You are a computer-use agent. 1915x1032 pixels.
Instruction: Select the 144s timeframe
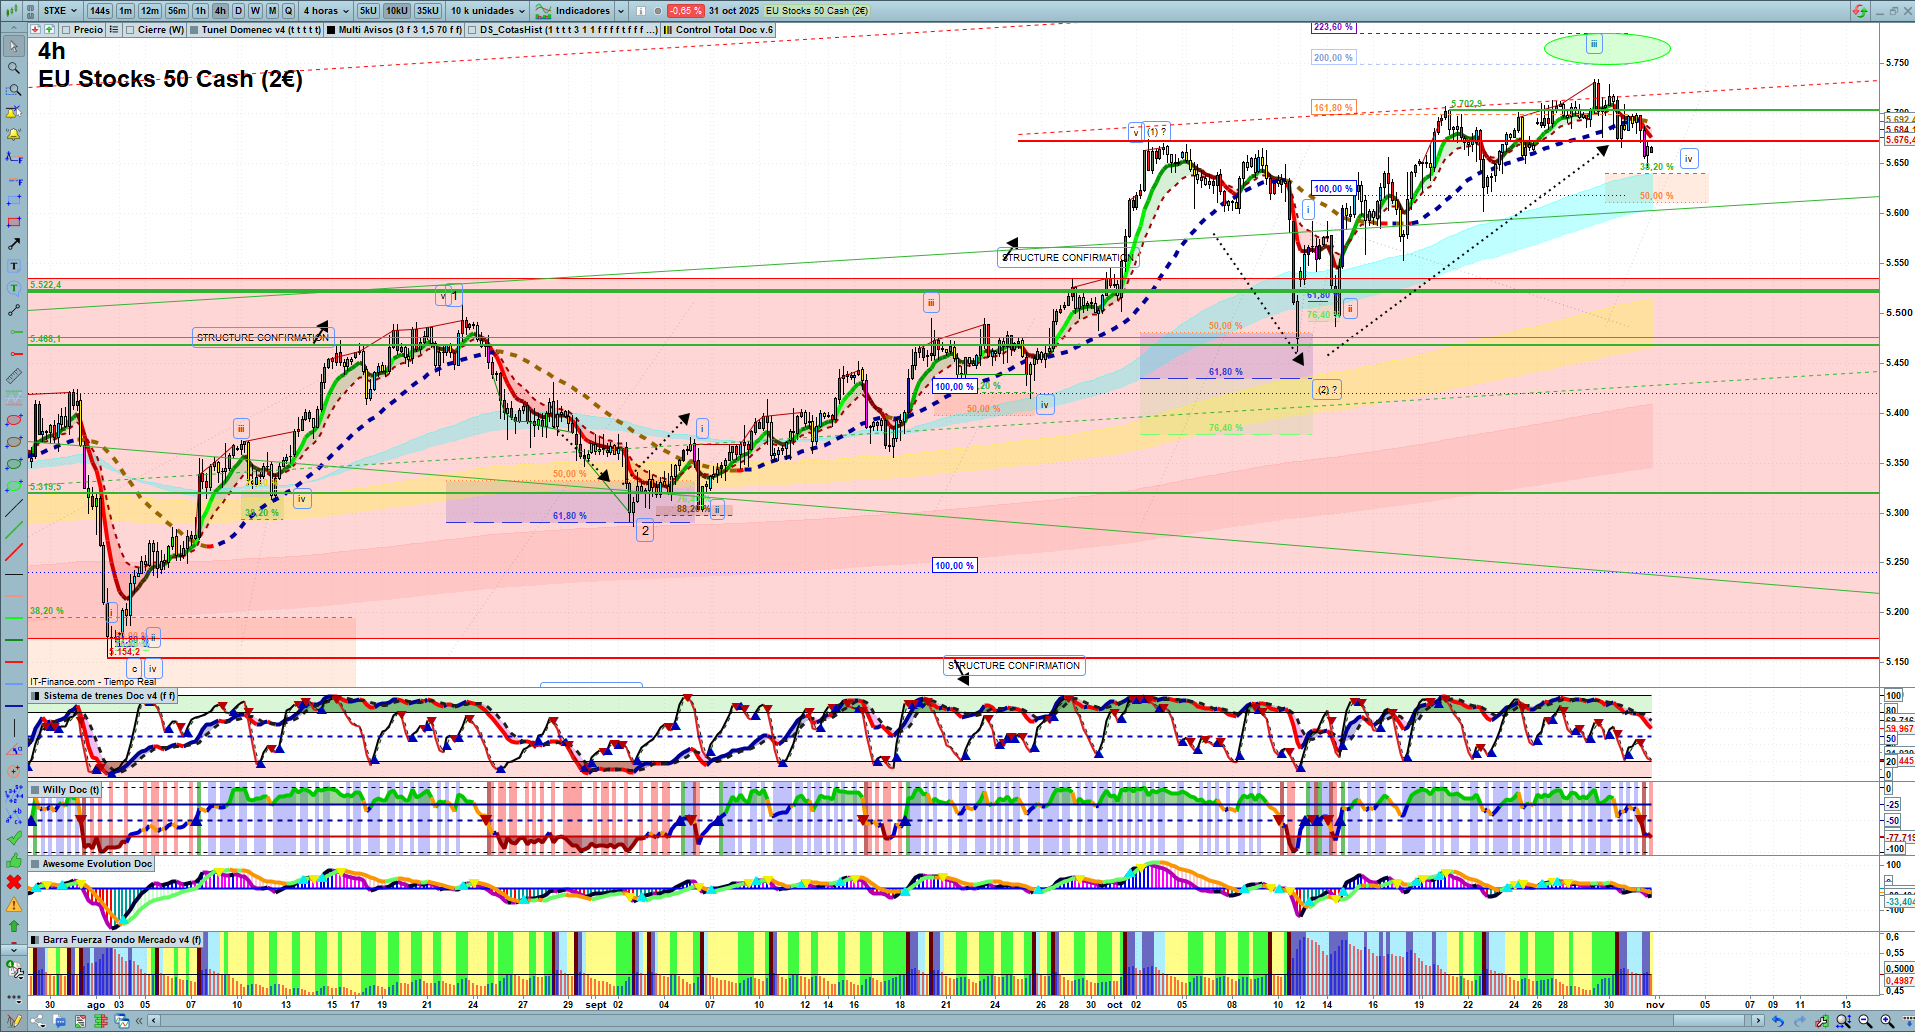(x=100, y=11)
